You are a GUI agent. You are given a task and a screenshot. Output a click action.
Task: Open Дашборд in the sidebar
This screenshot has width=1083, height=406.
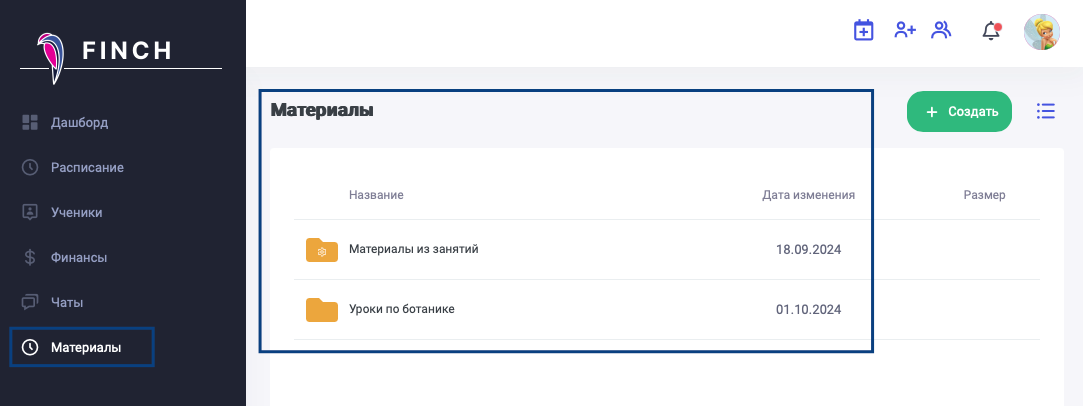(79, 123)
